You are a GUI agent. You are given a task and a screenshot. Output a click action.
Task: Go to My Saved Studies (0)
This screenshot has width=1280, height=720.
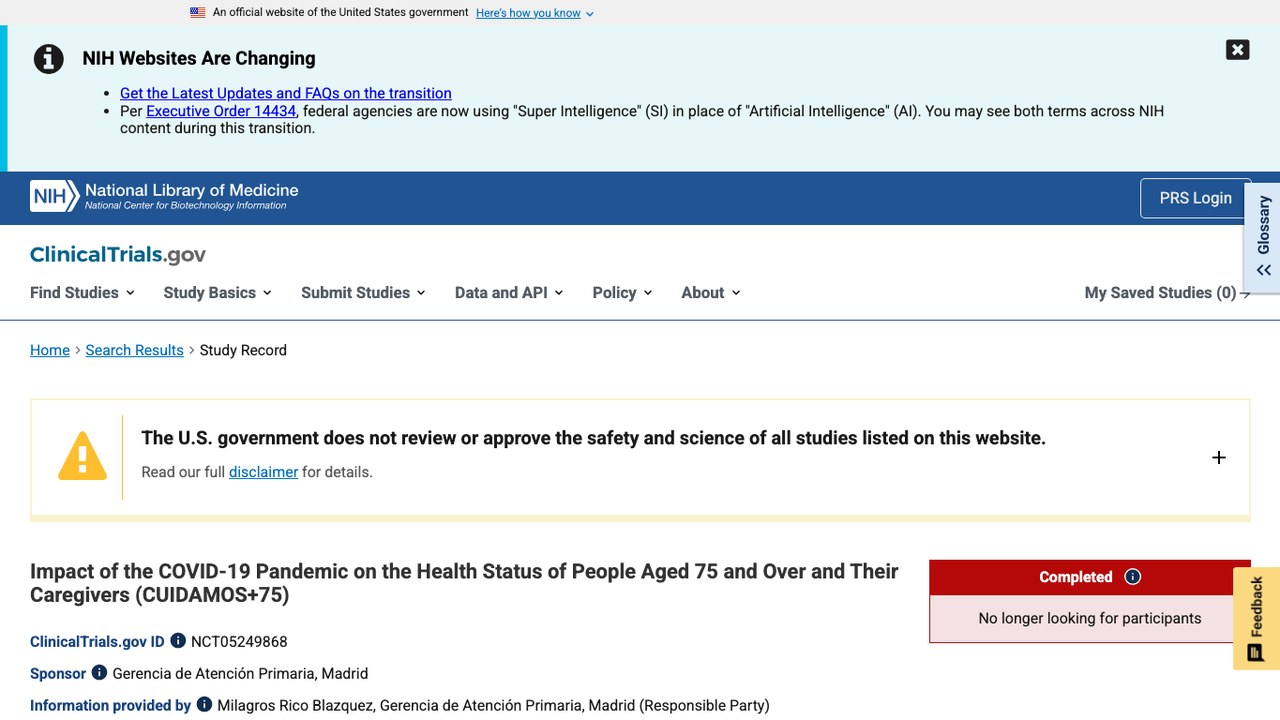[x=1167, y=293]
